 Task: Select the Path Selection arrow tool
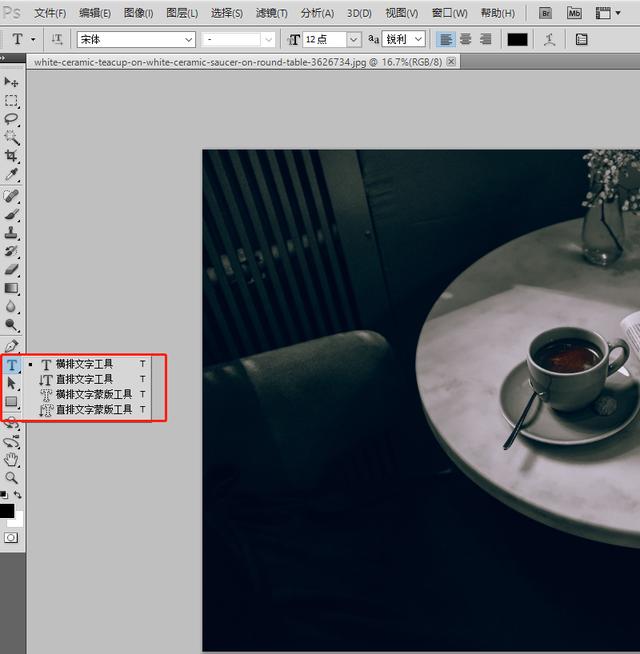coord(11,383)
